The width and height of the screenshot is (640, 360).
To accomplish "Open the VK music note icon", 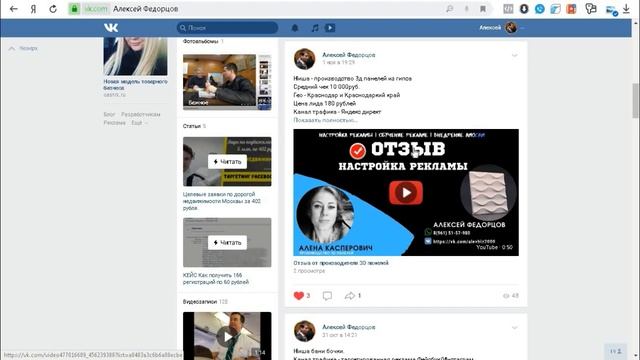I will tap(315, 28).
